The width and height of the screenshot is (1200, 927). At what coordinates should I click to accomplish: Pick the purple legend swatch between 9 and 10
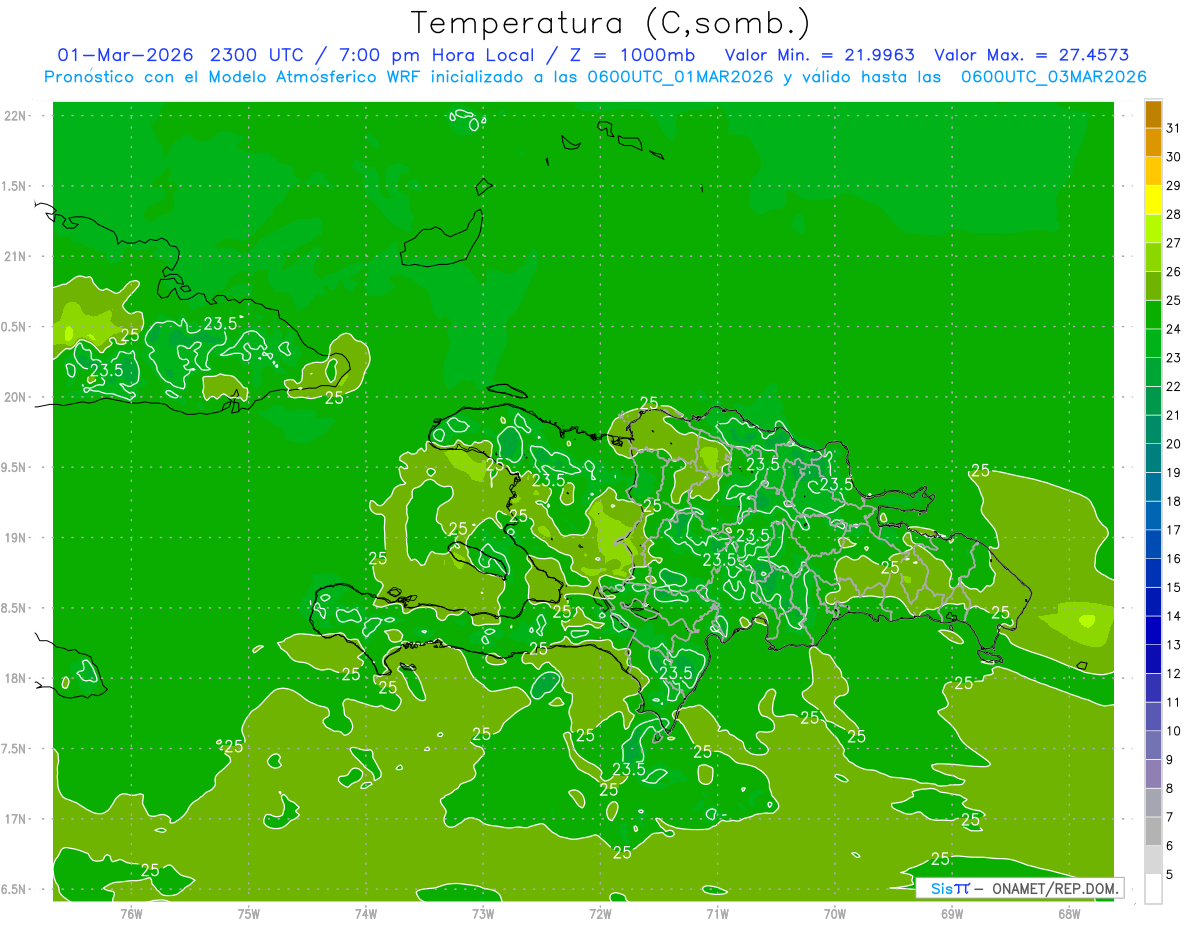pos(1153,746)
